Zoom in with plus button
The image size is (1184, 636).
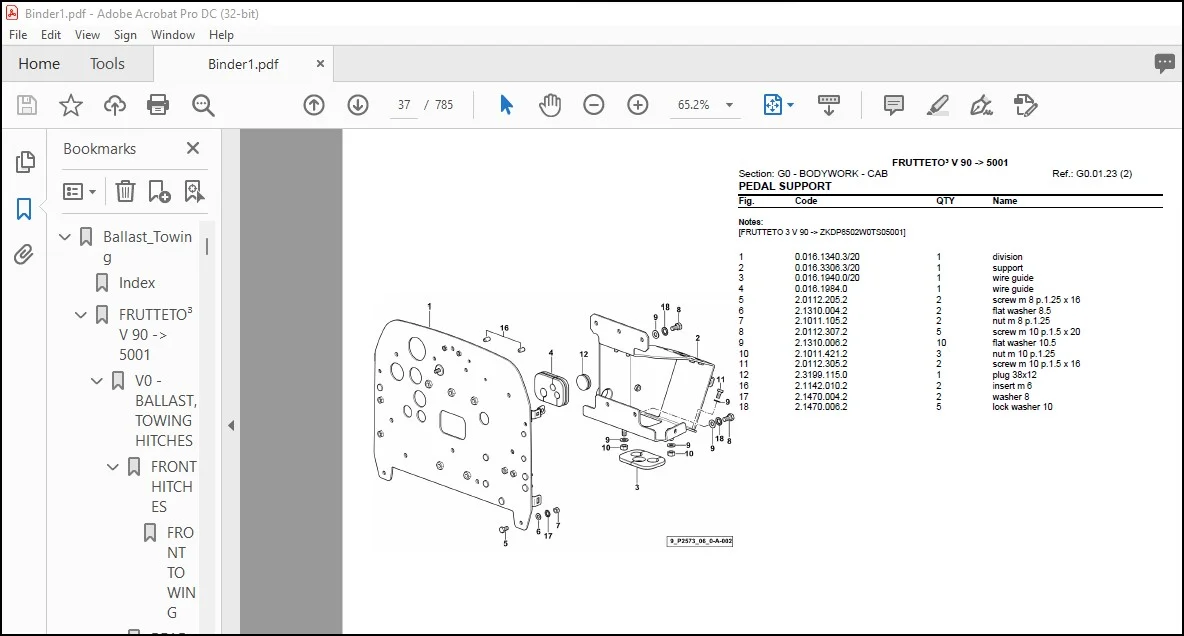coord(638,105)
